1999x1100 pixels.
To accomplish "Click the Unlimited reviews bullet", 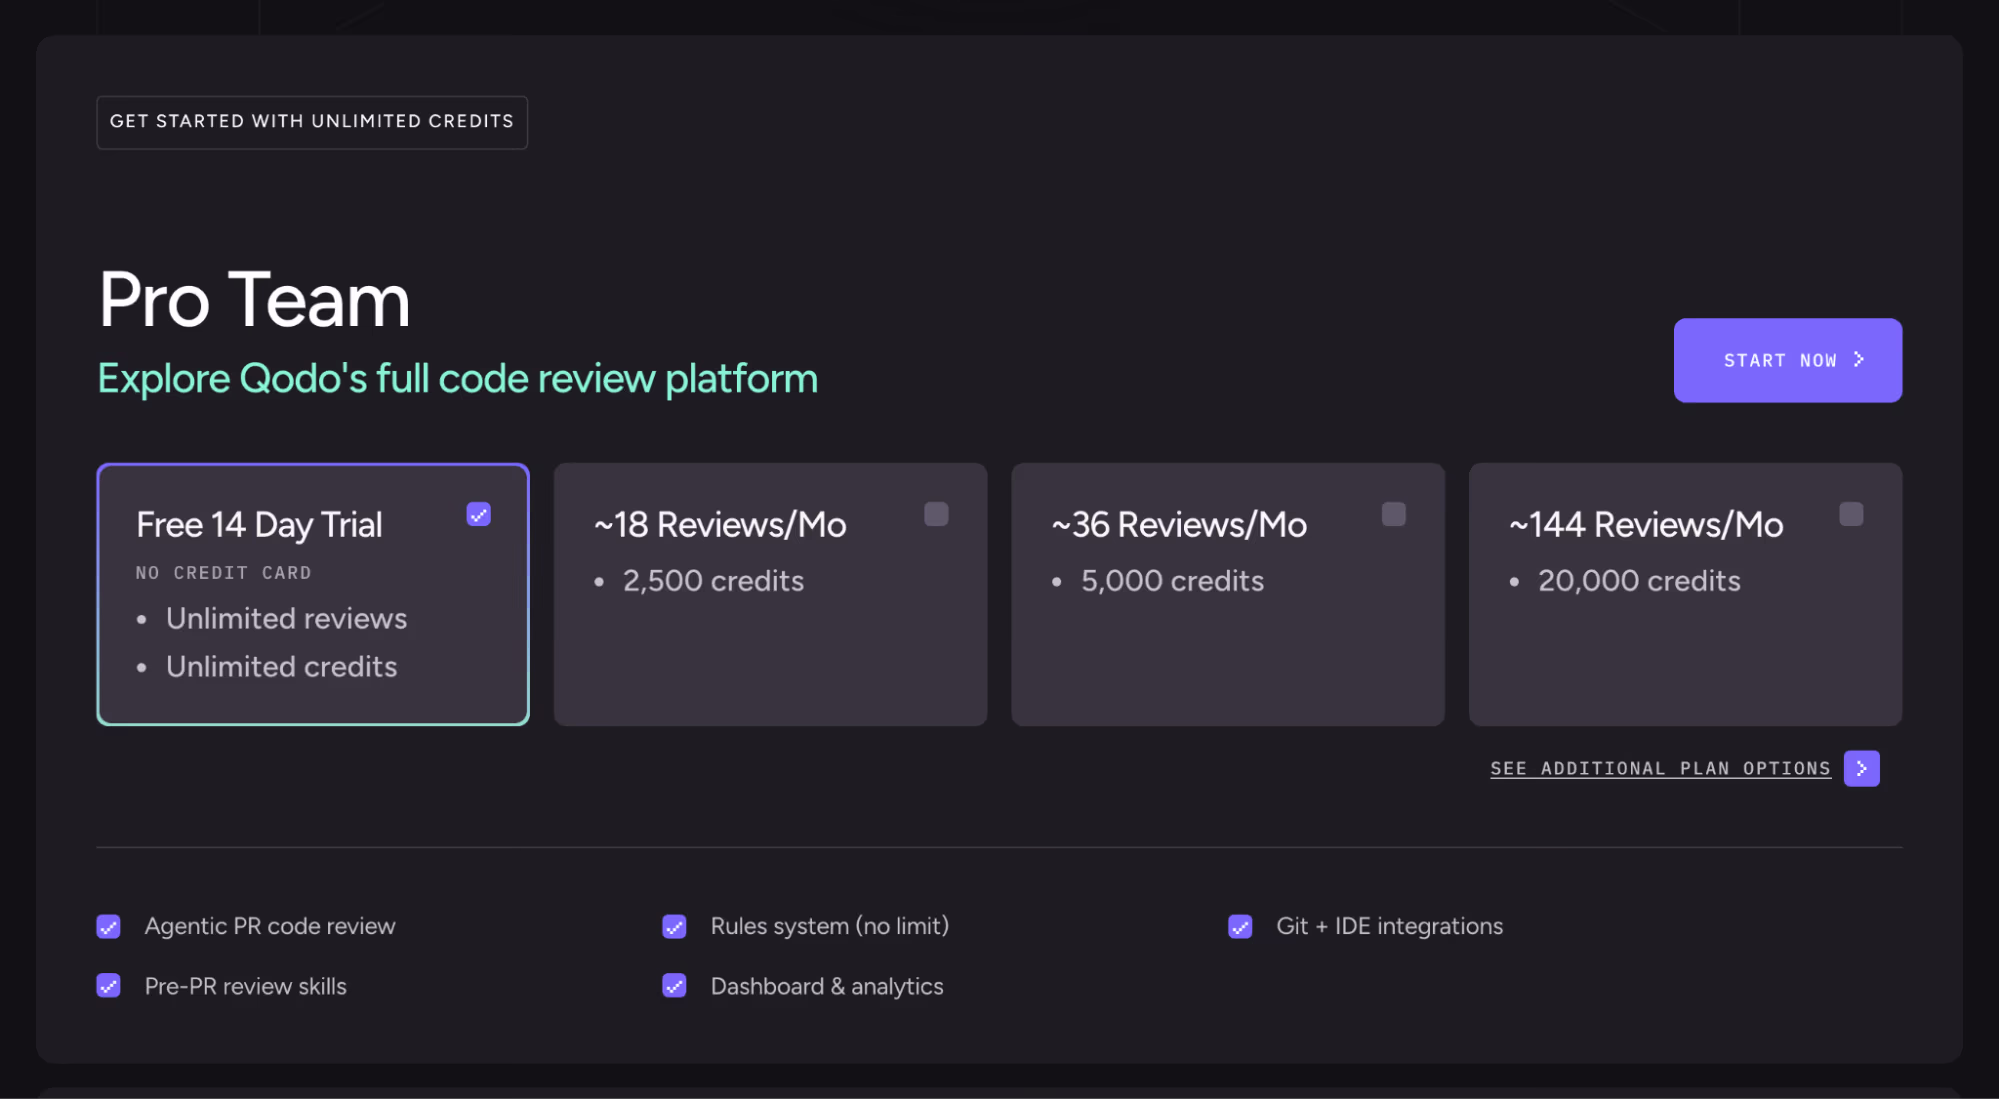I will click(x=286, y=619).
